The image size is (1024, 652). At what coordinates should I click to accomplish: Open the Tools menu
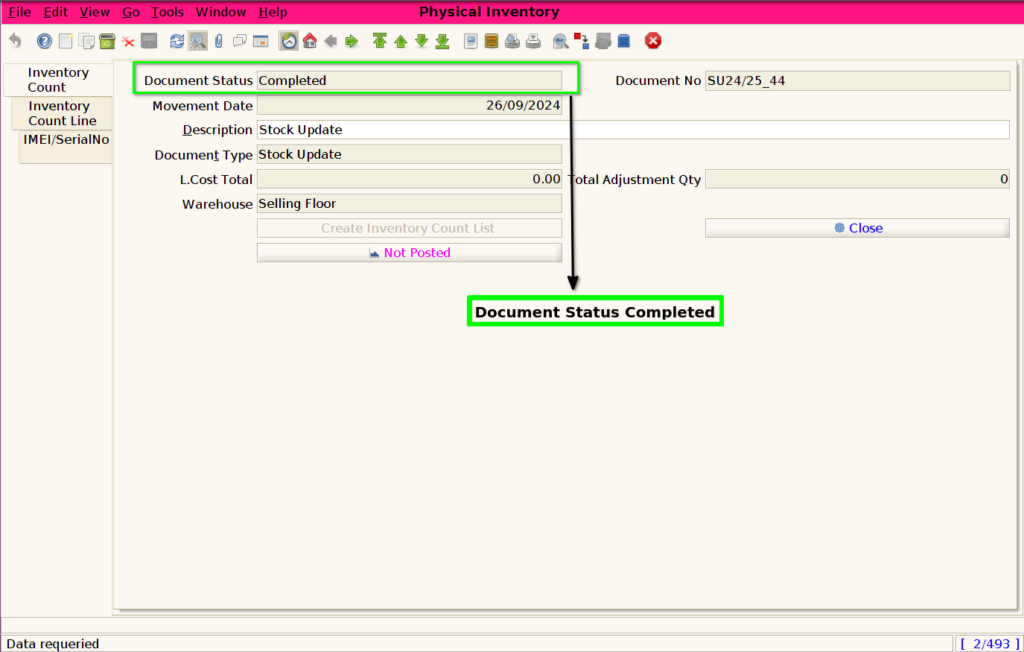click(167, 12)
